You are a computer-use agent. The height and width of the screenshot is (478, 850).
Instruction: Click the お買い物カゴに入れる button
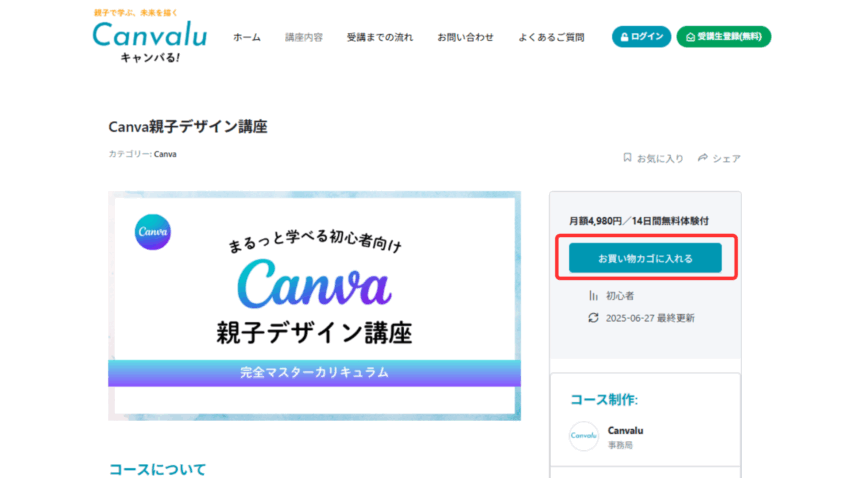pos(645,258)
